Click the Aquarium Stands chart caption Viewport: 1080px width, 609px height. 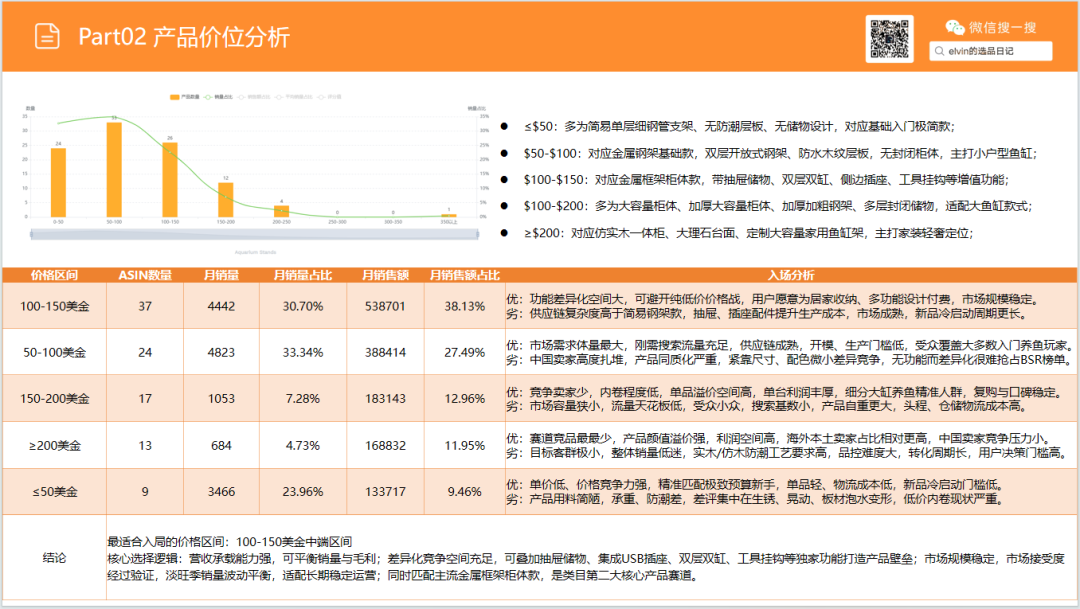255,252
